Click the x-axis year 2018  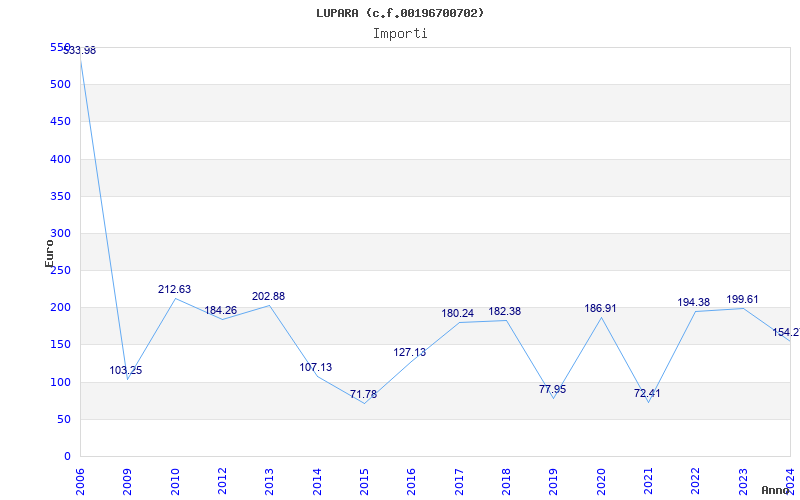pyautogui.click(x=506, y=481)
